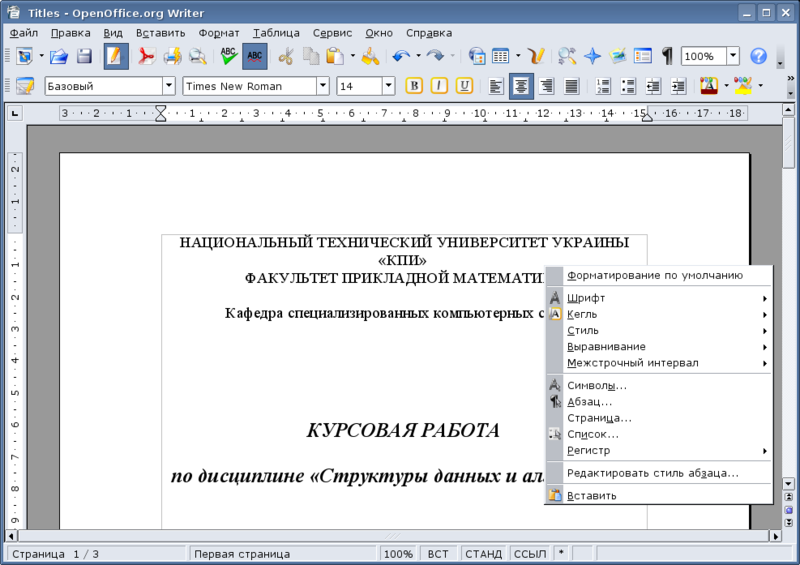The width and height of the screenshot is (800, 565).
Task: Undo the last action
Action: (402, 56)
